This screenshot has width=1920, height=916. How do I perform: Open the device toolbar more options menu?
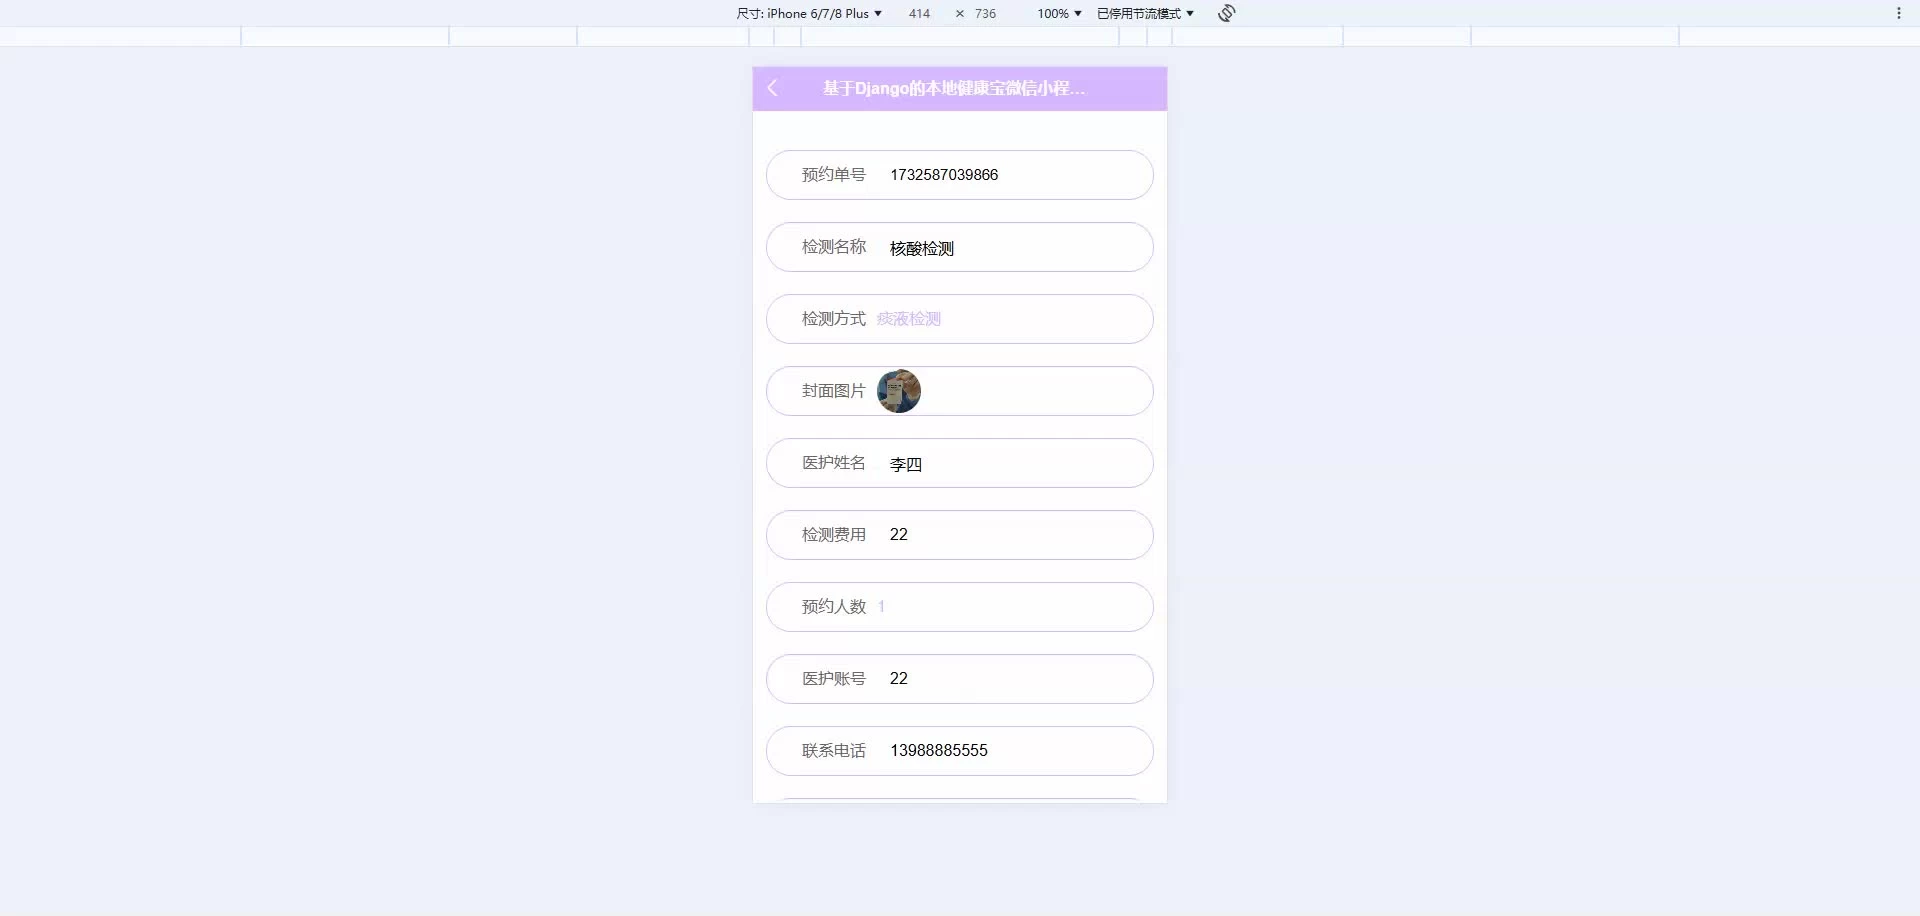point(1898,13)
